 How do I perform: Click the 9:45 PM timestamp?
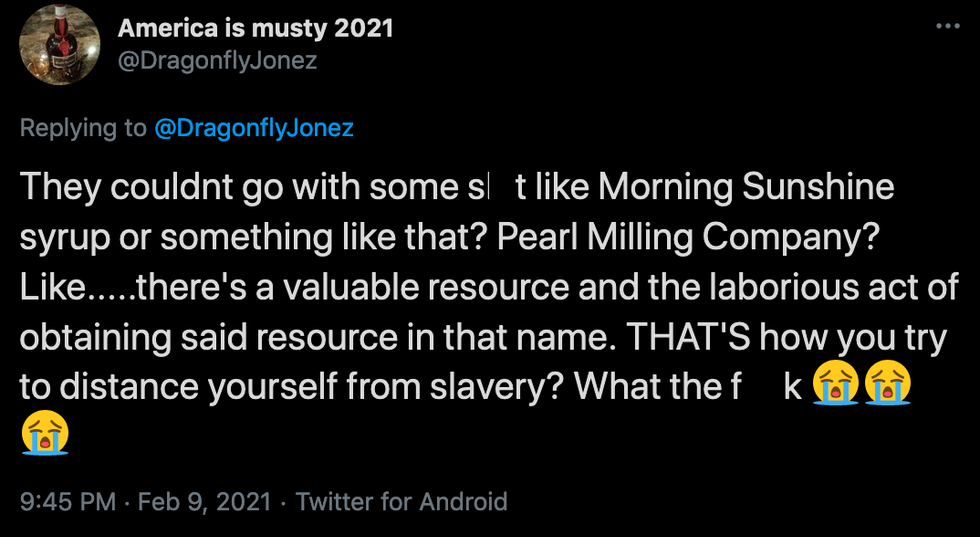pyautogui.click(x=67, y=501)
